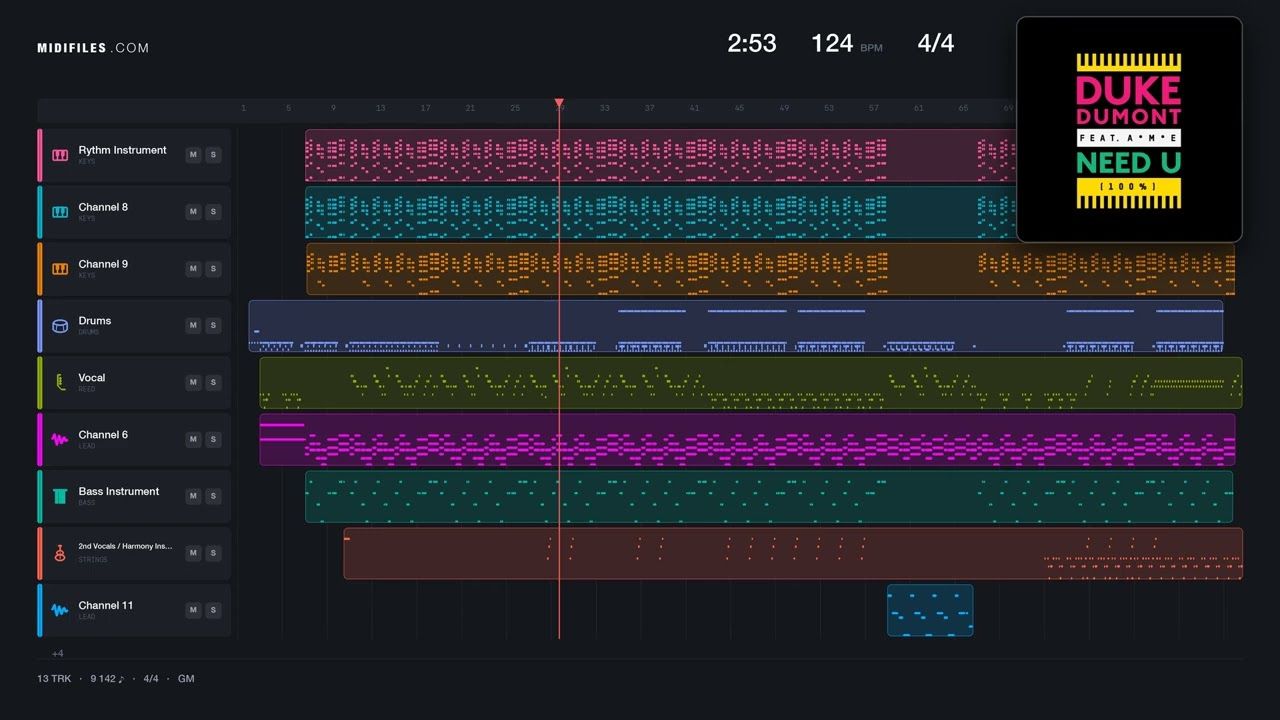Image resolution: width=1280 pixels, height=720 pixels.
Task: Click the Channel 8 keys track icon
Action: tap(60, 212)
